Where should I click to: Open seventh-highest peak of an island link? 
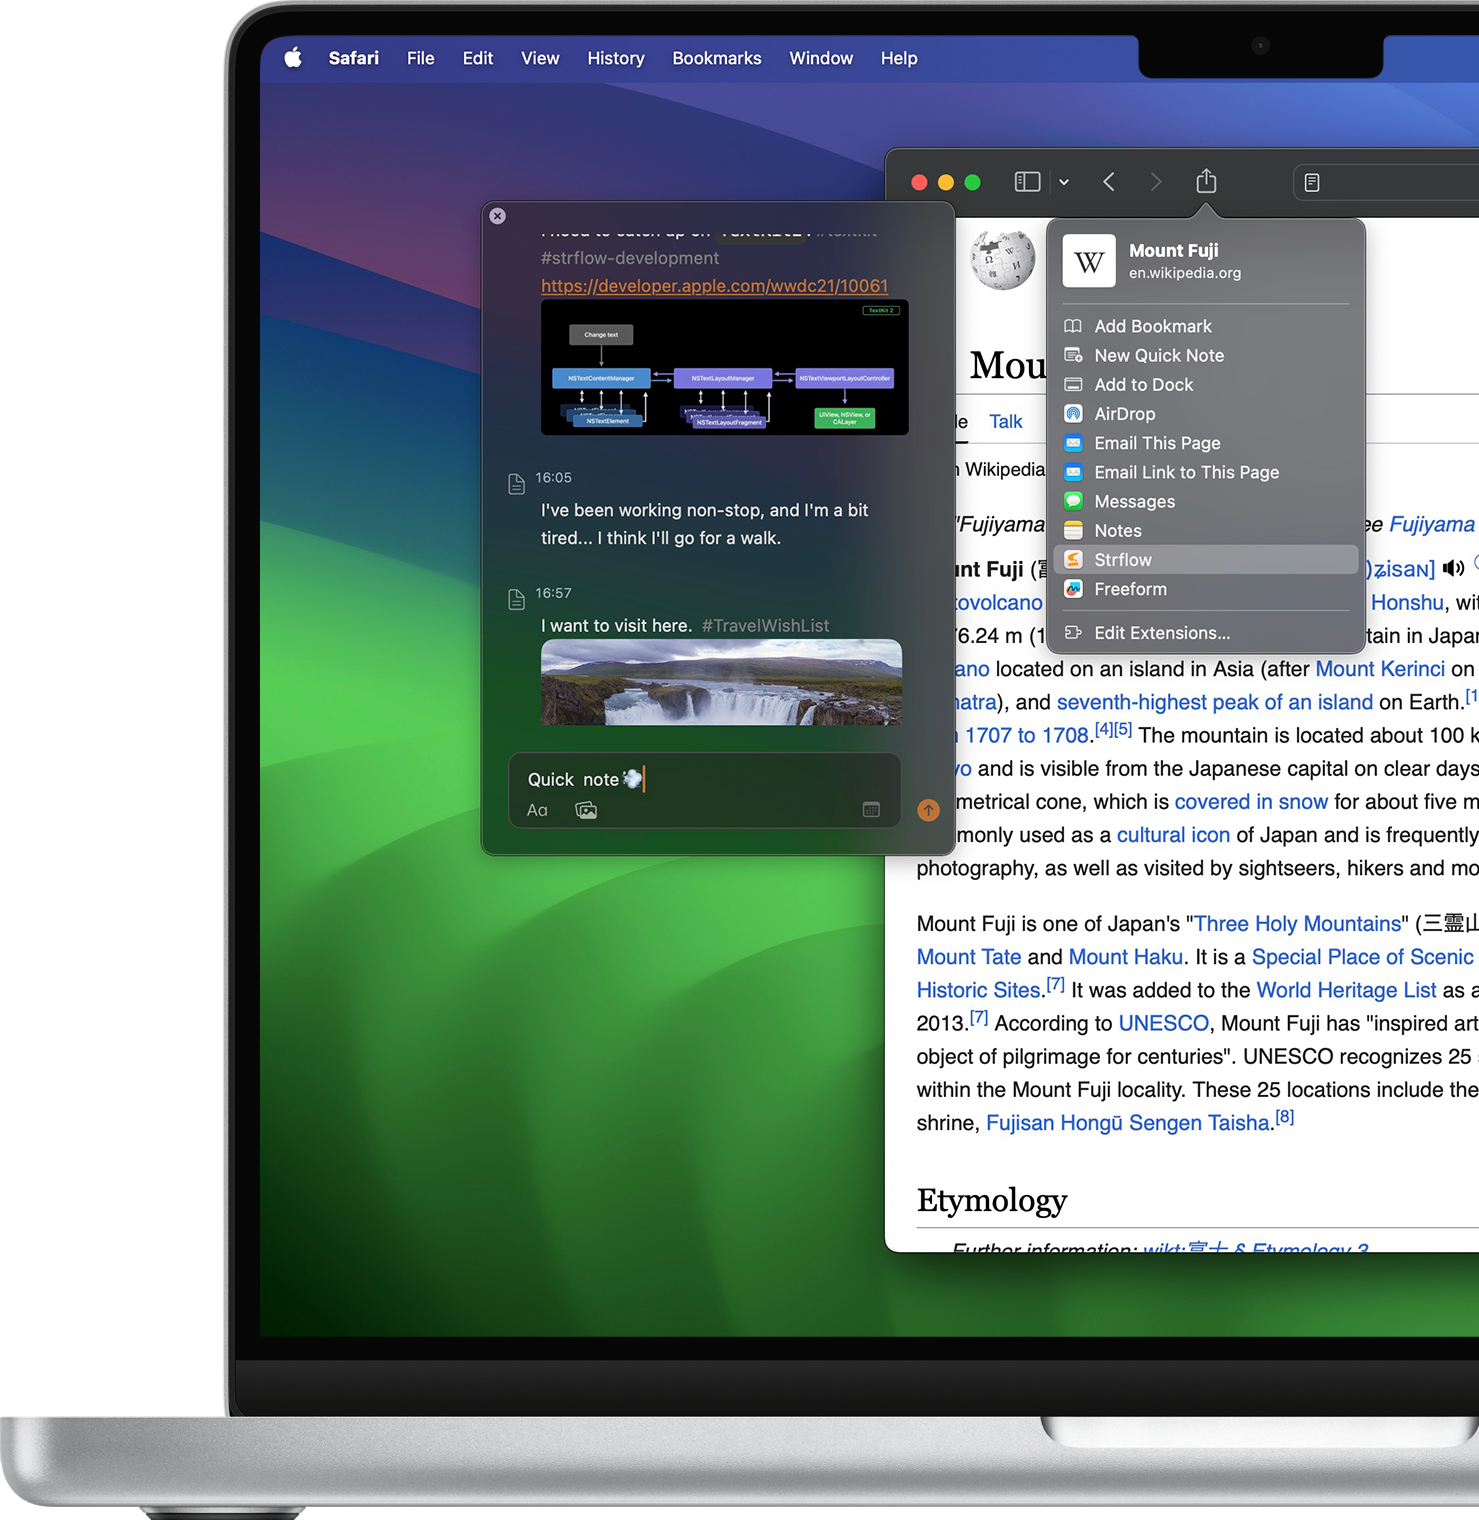[x=1215, y=702]
